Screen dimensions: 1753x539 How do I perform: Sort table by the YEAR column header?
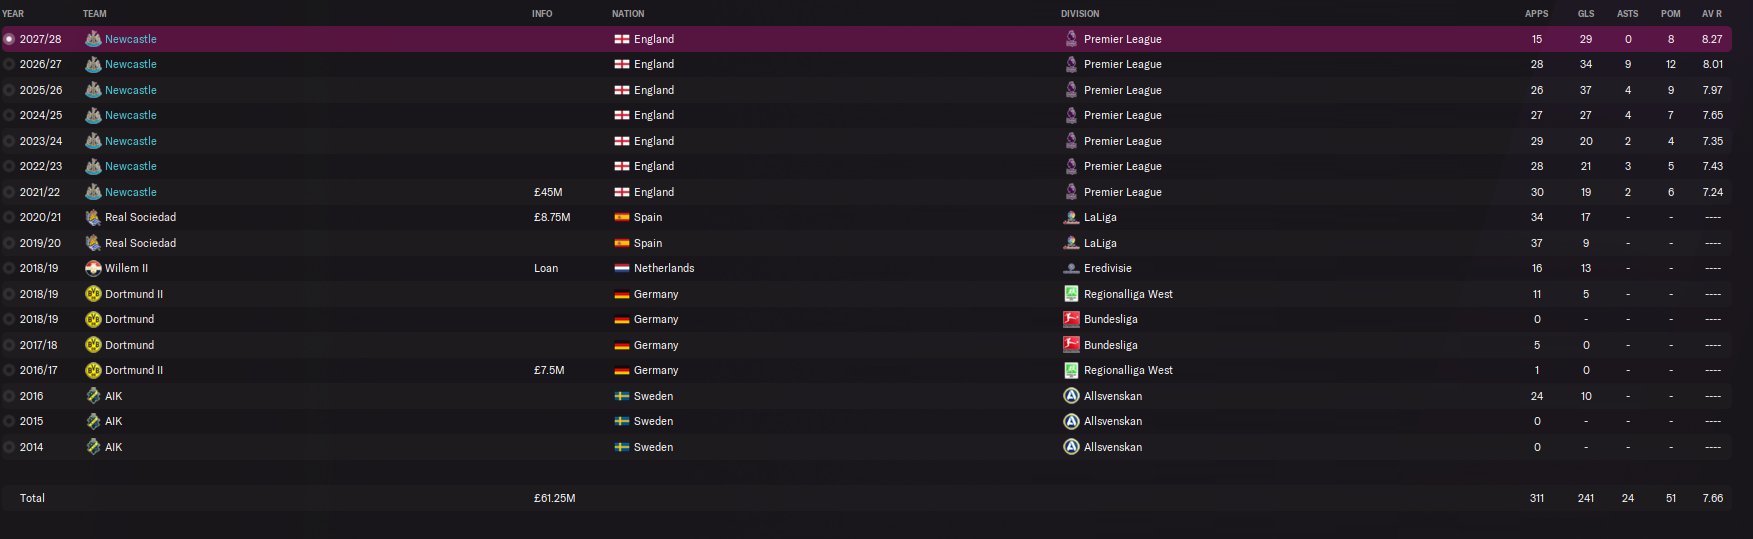pos(13,14)
